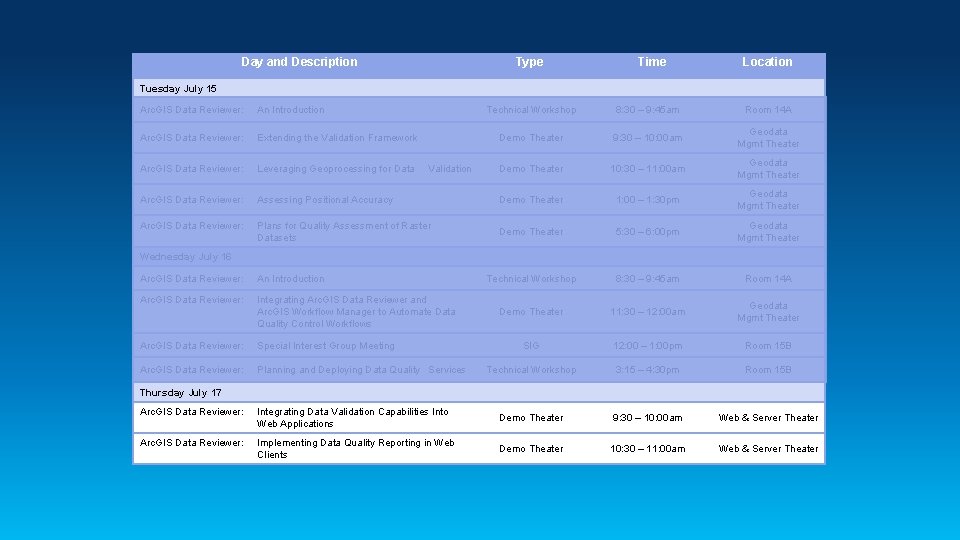
Task: Click the "1:00 – 1:30pm" time cell
Action: pos(647,200)
